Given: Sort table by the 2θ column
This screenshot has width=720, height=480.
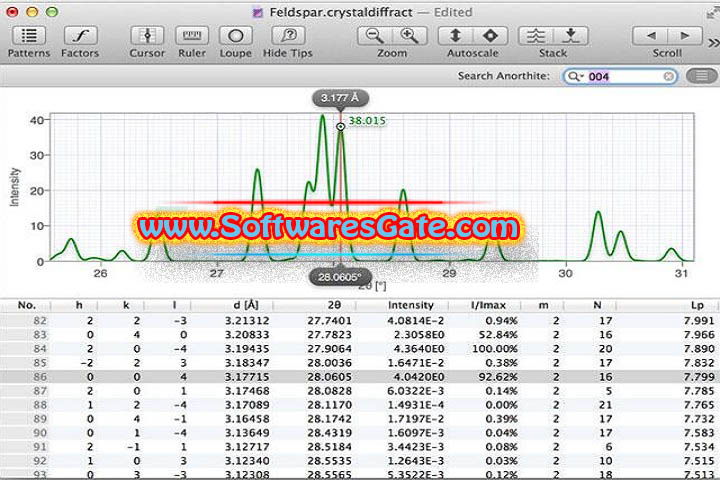Looking at the screenshot, I should [x=334, y=305].
